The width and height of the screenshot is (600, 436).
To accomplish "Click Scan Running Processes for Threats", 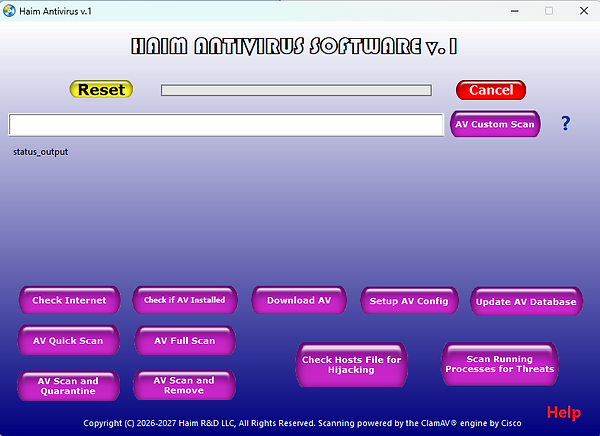I will tap(500, 364).
